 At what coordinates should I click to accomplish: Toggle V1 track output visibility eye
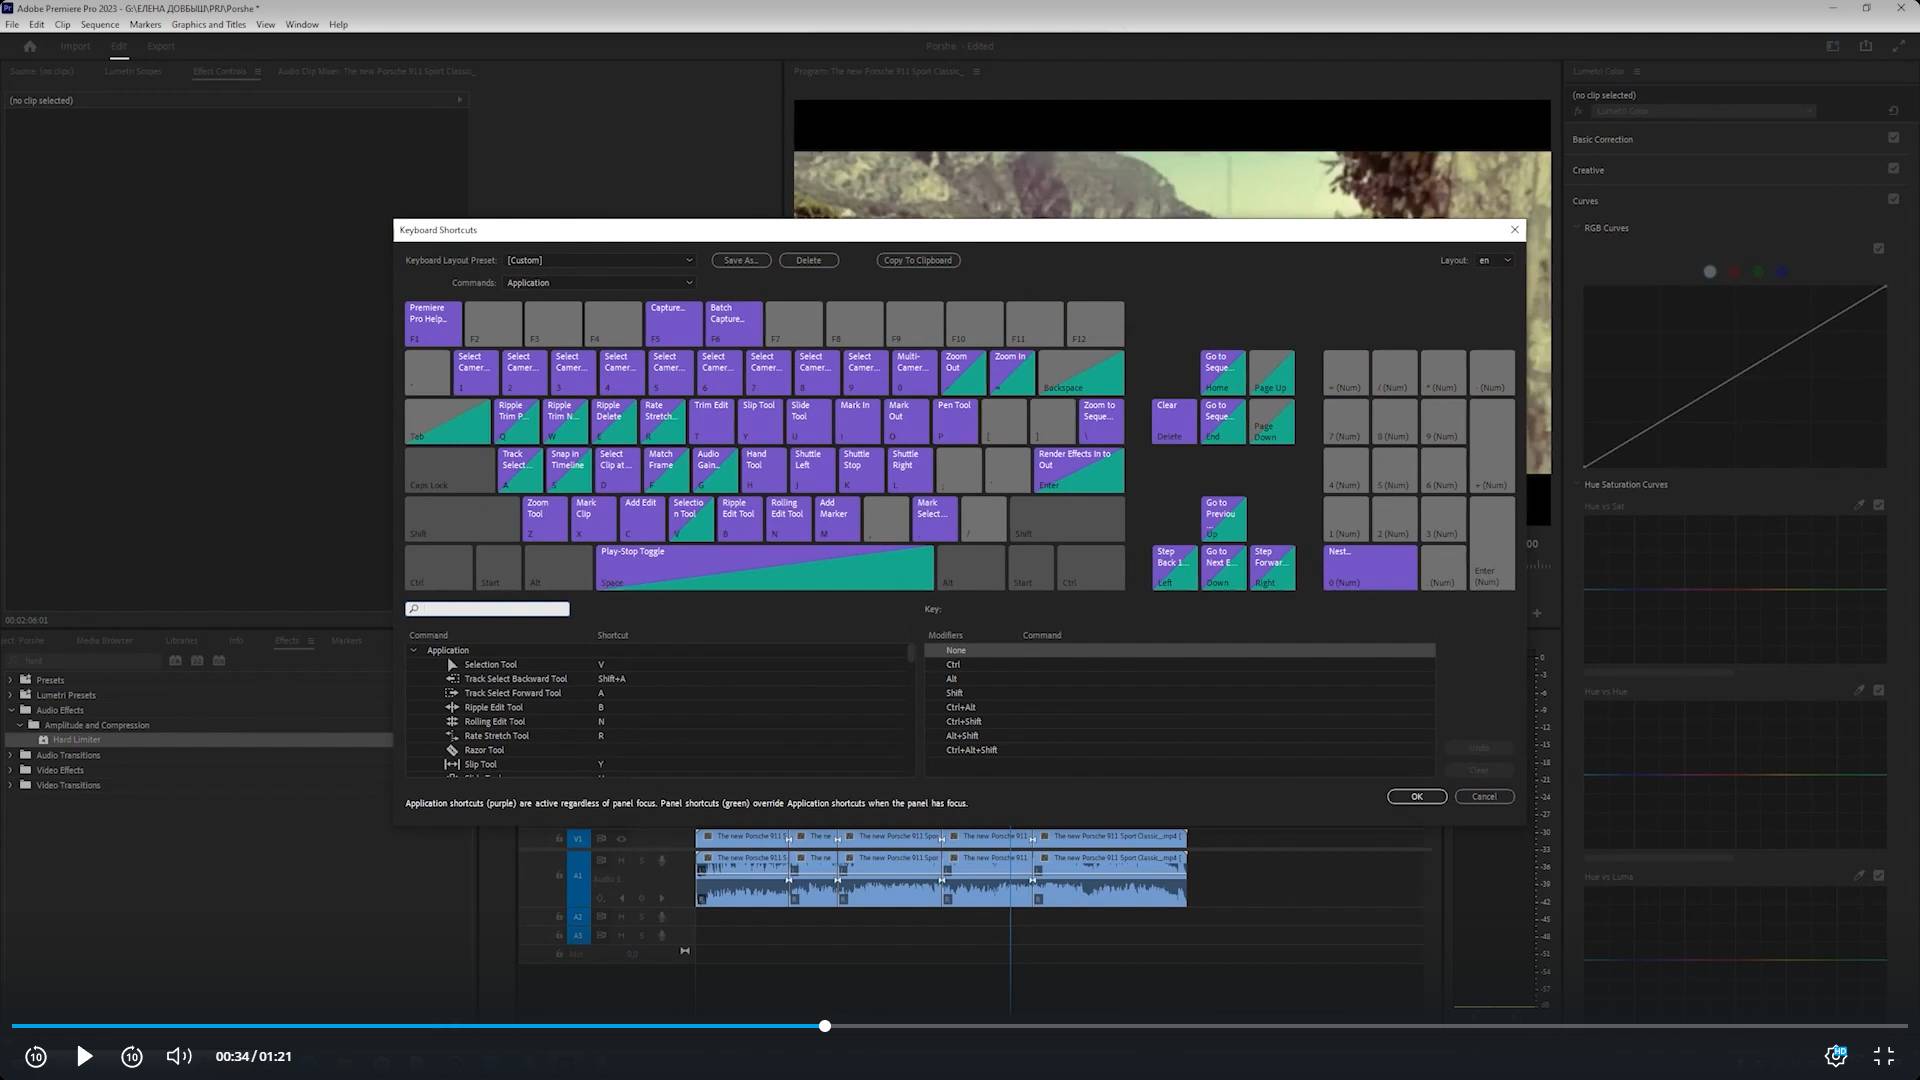(622, 839)
